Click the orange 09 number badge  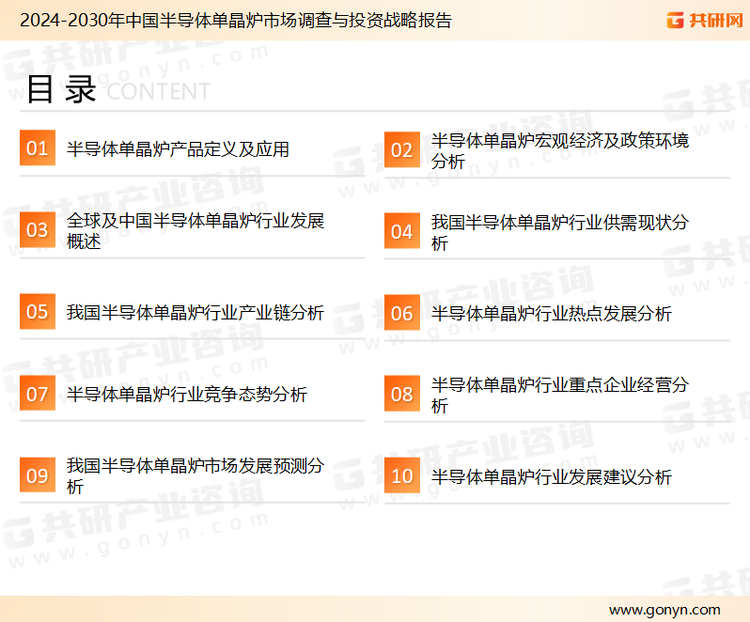(x=37, y=475)
